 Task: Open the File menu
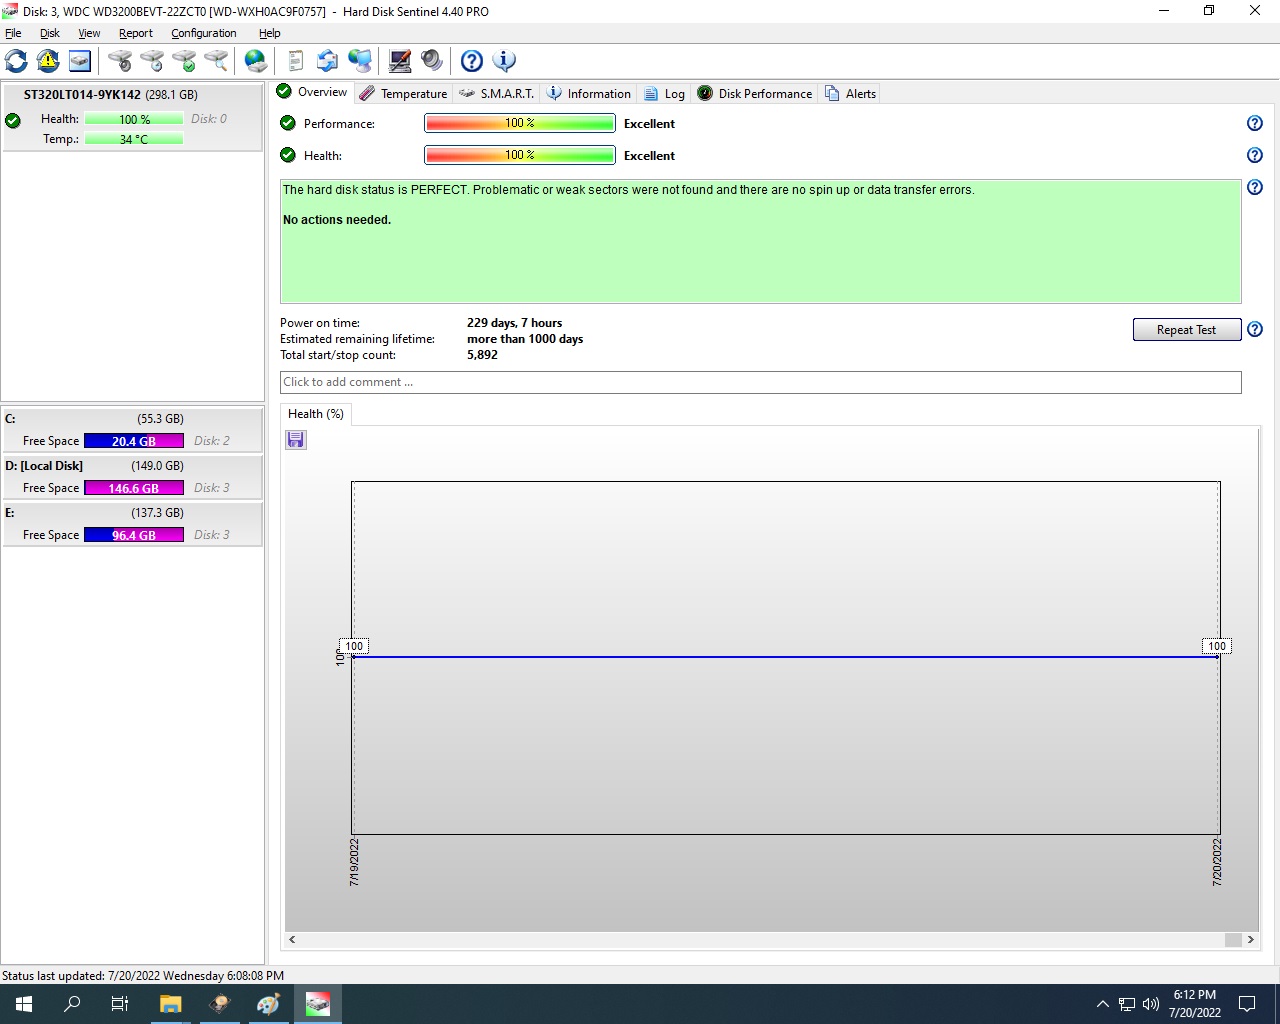coord(13,33)
